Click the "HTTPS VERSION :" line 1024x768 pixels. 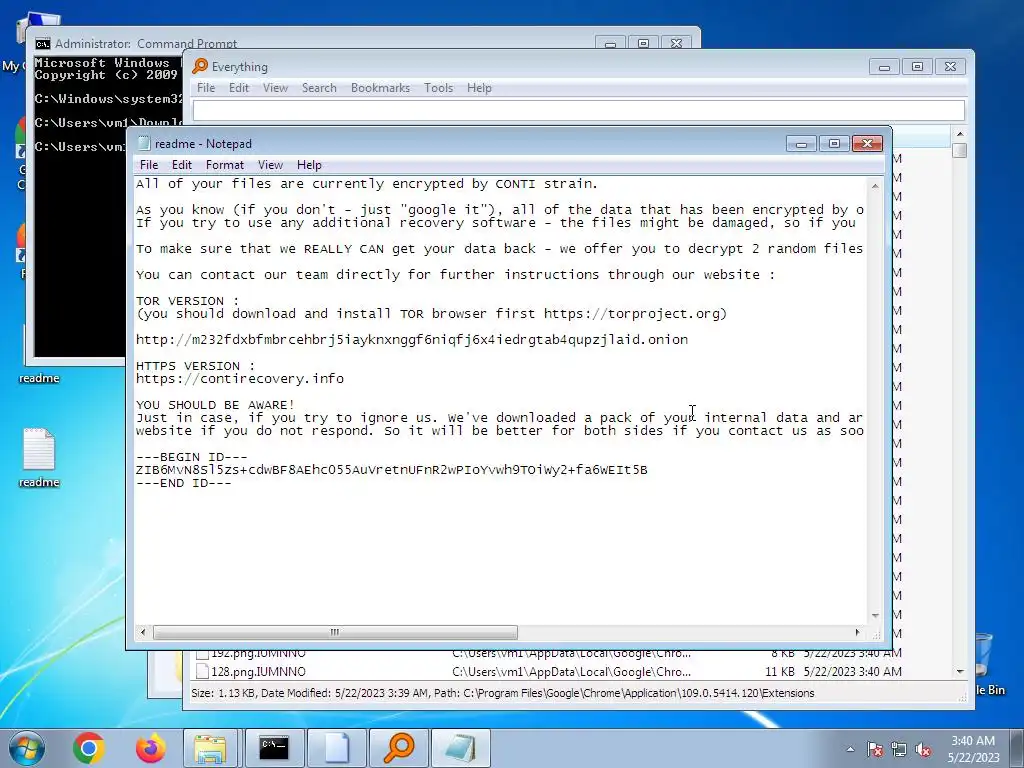tap(195, 366)
